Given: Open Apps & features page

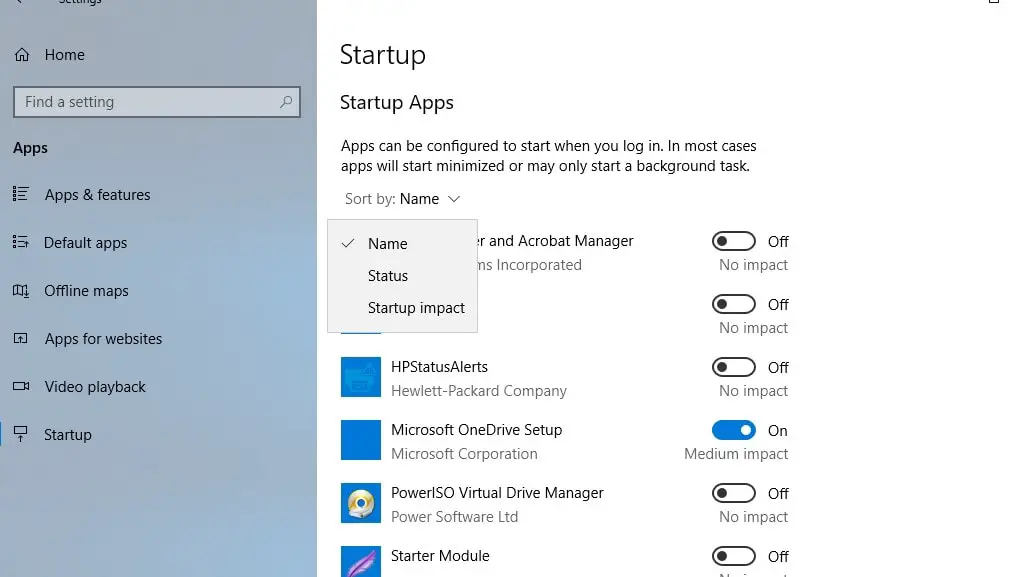Looking at the screenshot, I should 97,195.
